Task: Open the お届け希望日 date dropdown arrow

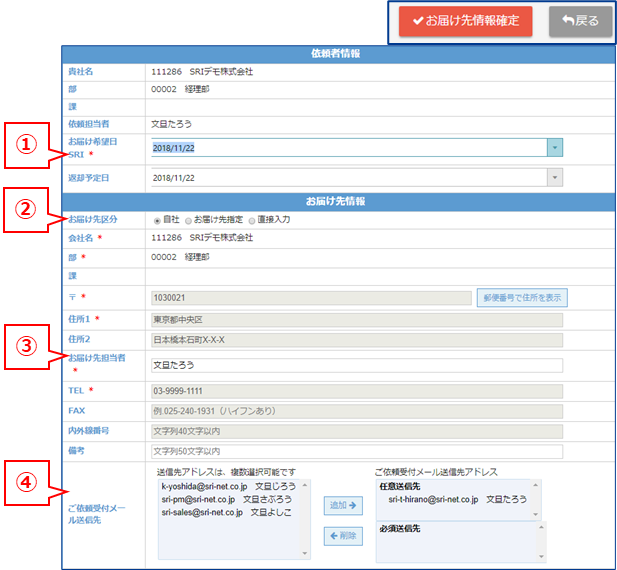Action: point(555,147)
